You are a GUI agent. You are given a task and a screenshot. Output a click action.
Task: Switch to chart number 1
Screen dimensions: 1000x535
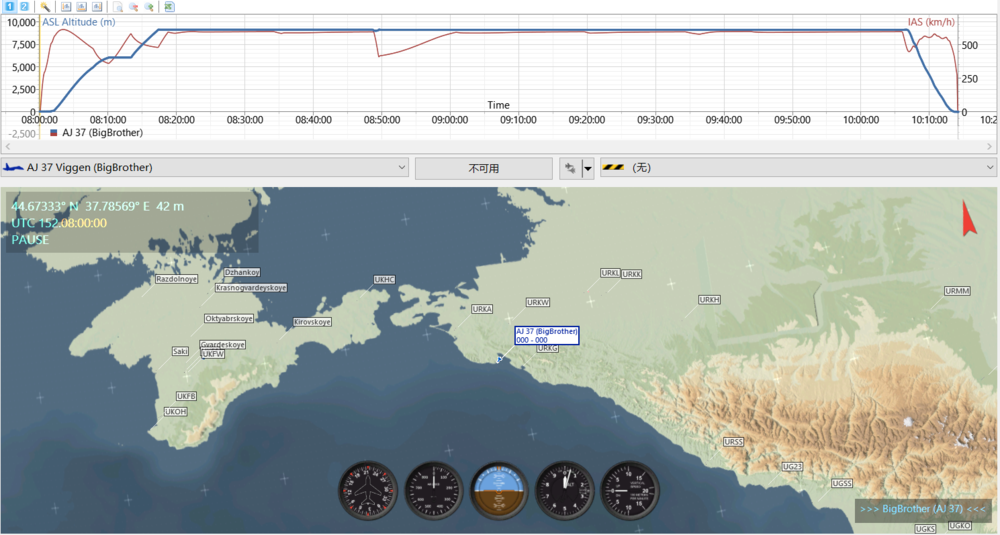point(9,6)
